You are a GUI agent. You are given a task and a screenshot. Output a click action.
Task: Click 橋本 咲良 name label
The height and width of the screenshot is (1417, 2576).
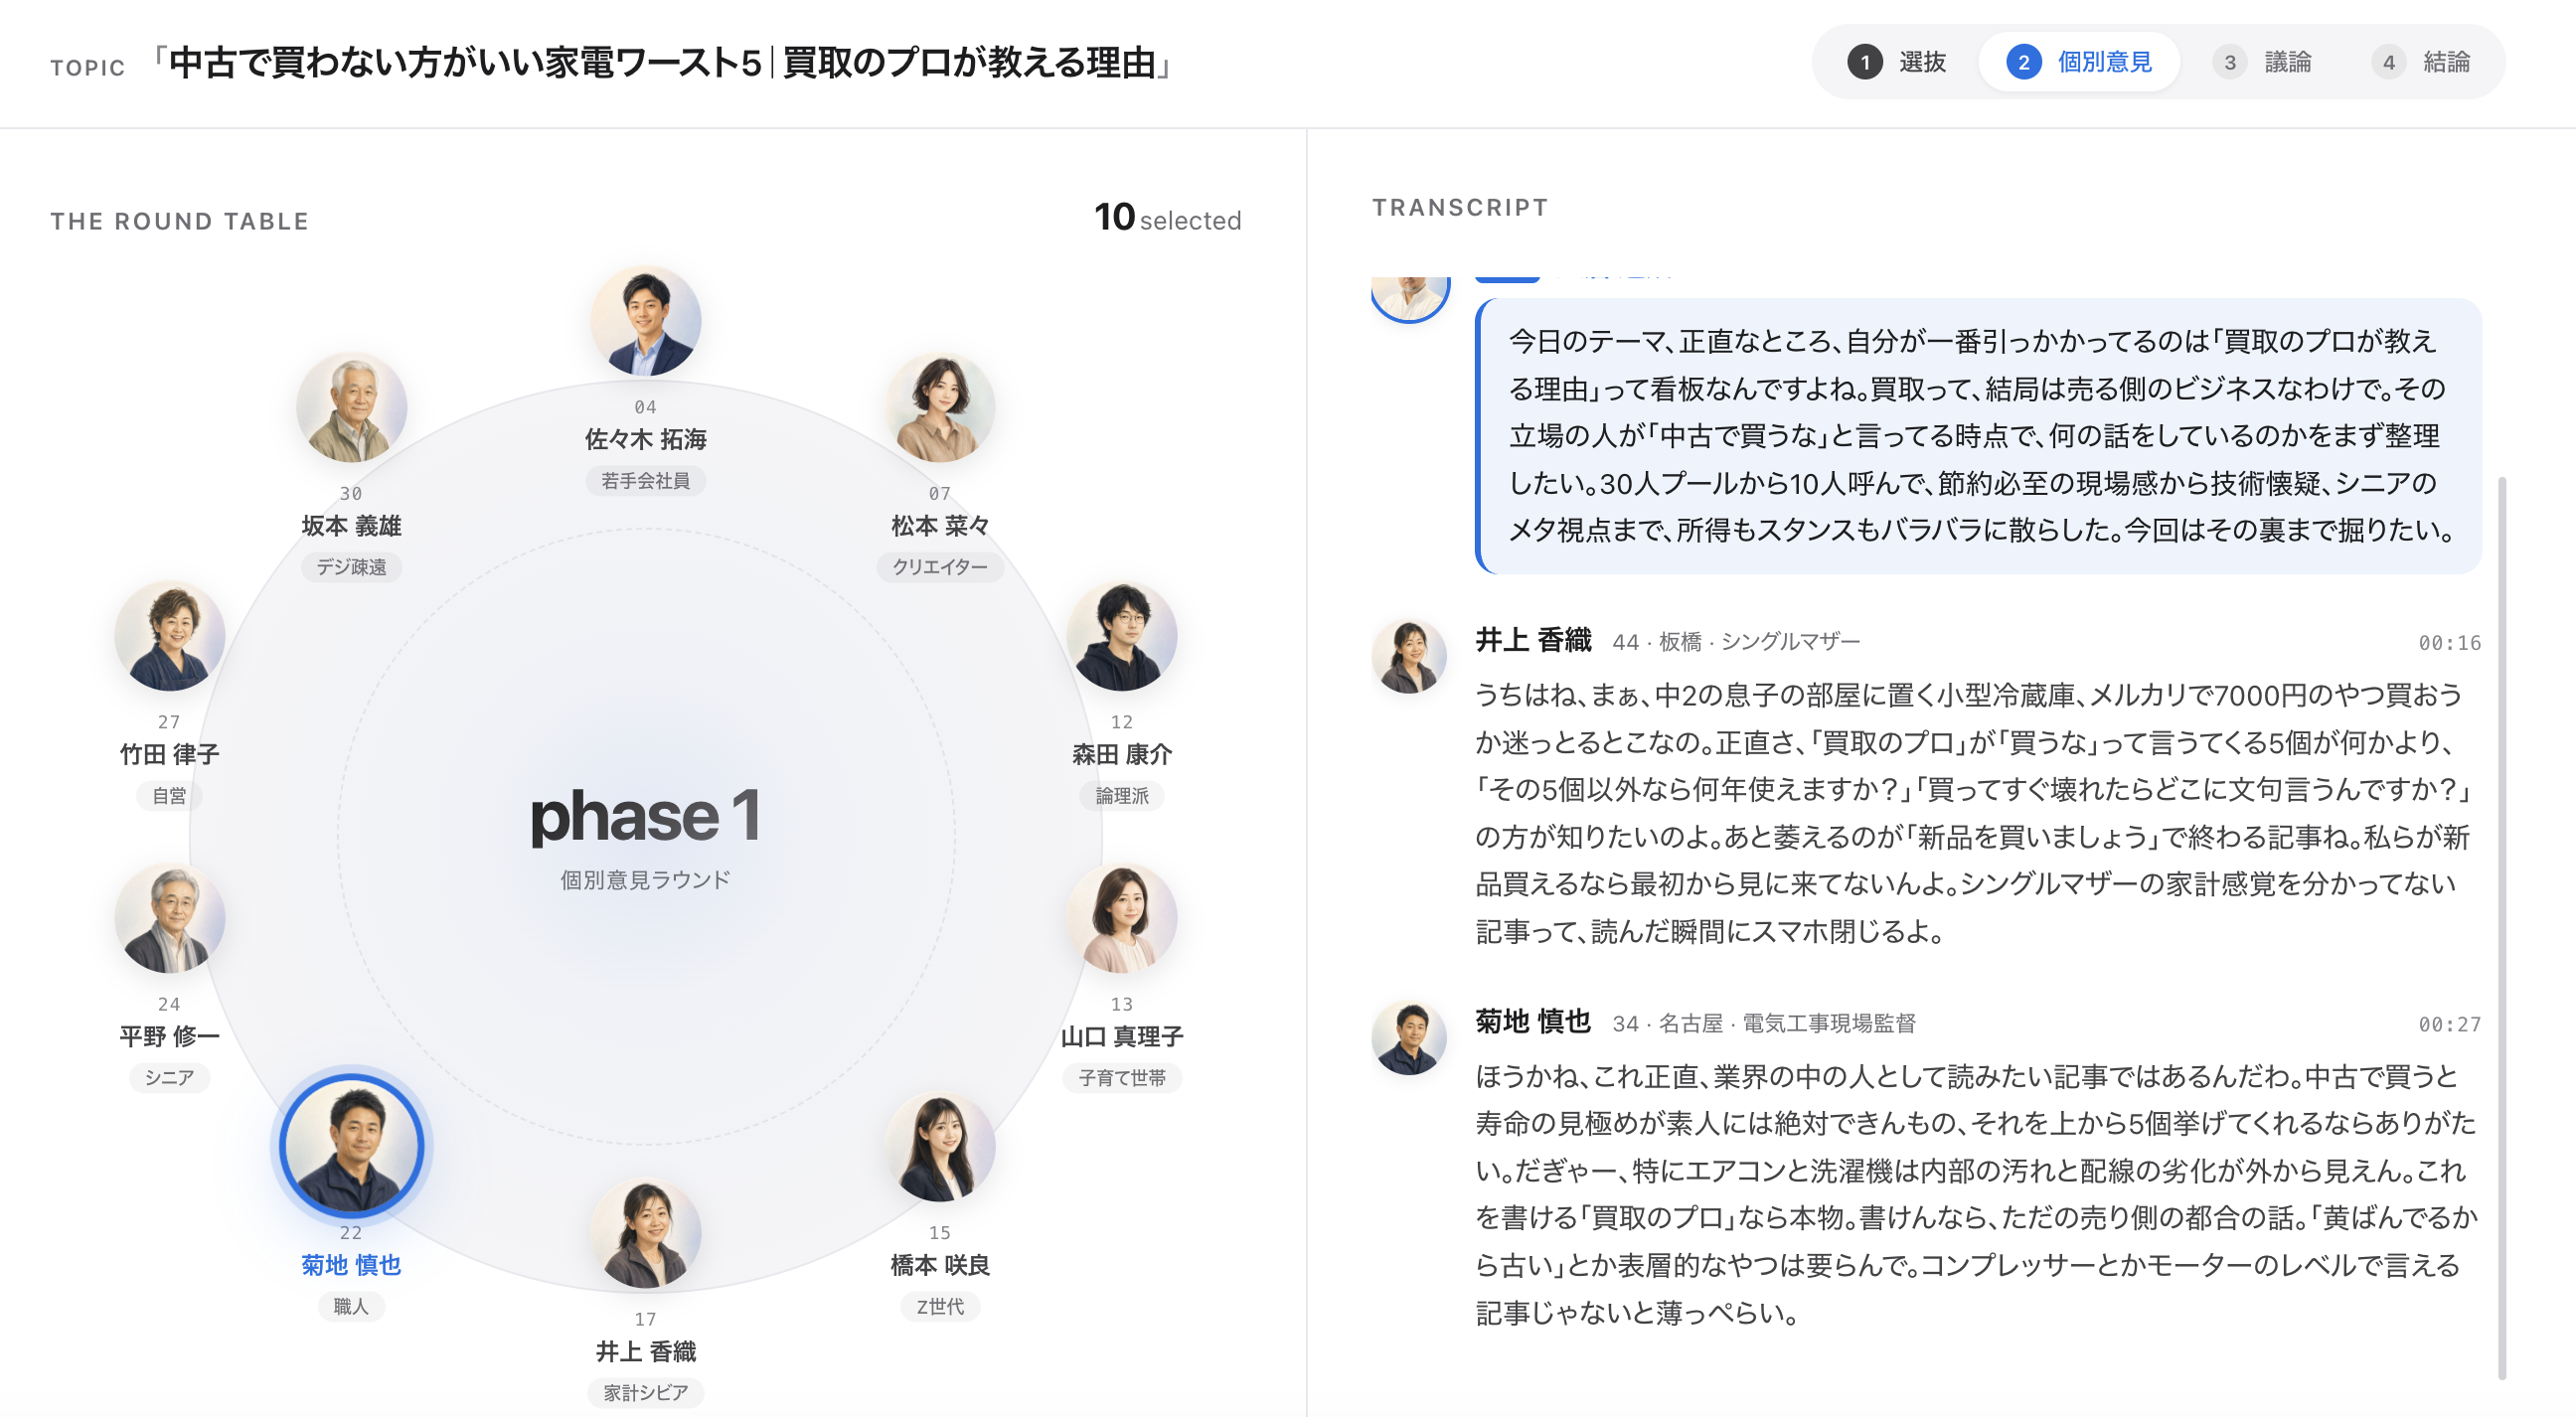939,1265
